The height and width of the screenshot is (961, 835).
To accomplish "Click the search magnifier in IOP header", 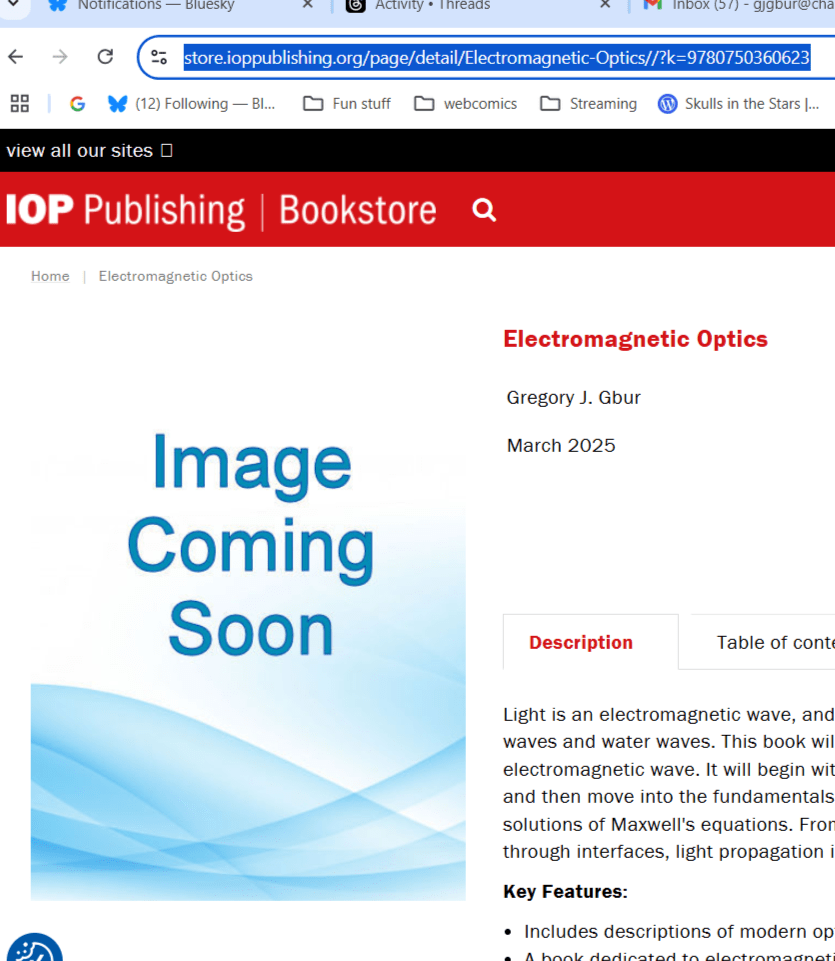I will [x=484, y=210].
